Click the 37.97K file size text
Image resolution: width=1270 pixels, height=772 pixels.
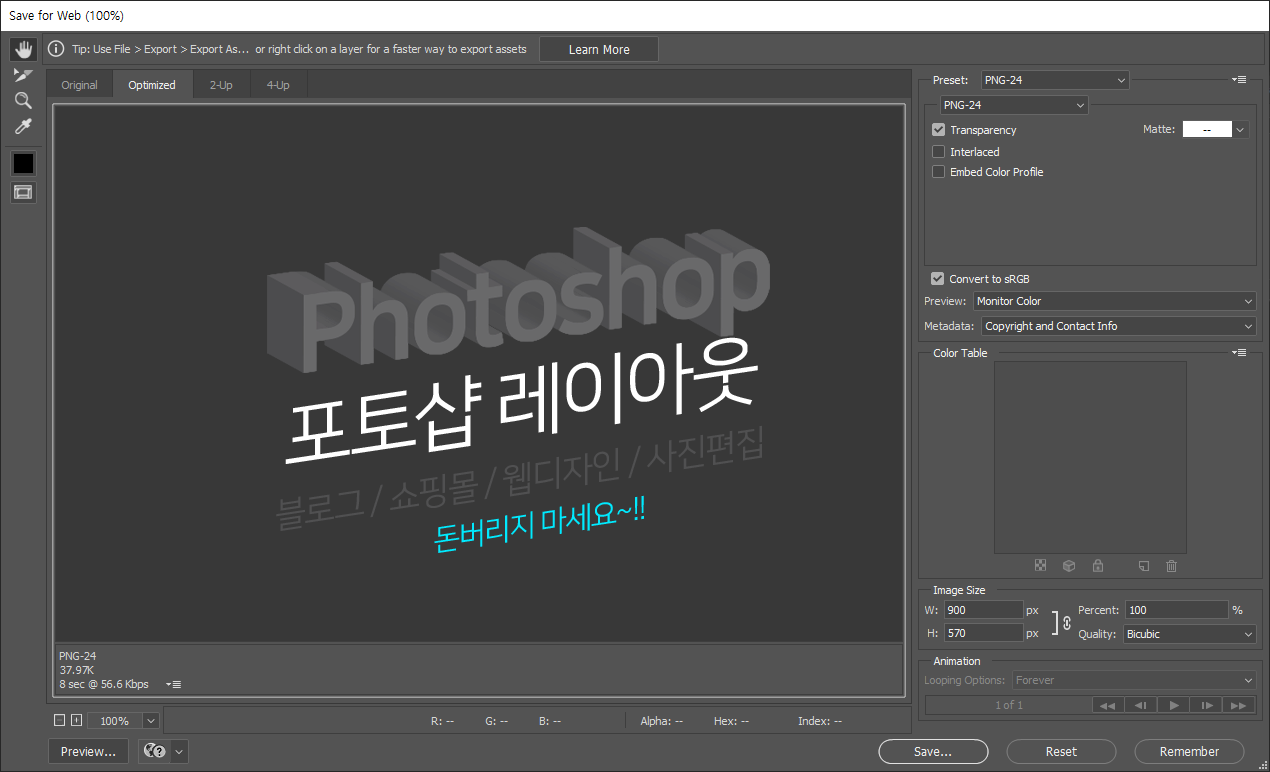coord(77,670)
